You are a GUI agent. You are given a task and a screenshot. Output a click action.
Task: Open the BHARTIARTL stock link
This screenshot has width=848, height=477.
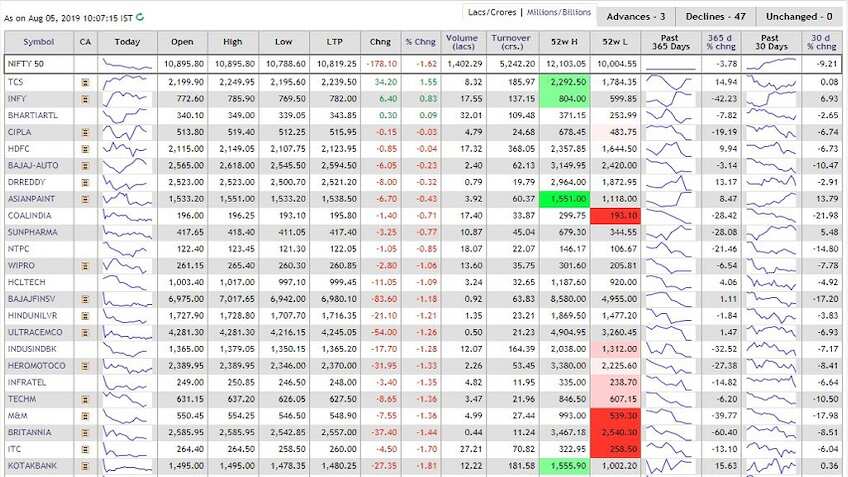(32, 116)
